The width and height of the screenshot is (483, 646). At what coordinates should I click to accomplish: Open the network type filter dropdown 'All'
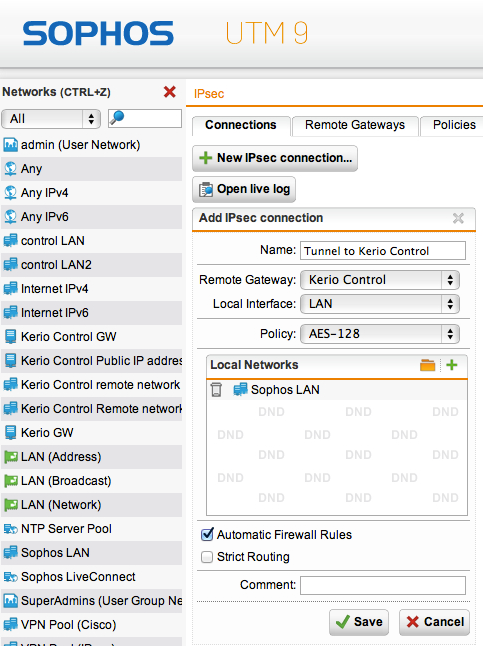click(x=51, y=119)
